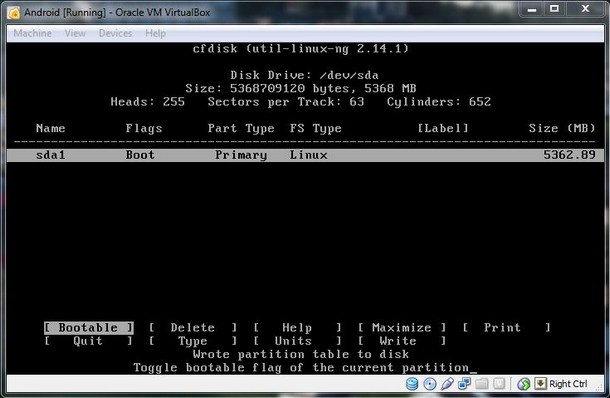This screenshot has height=398, width=610.
Task: Click the Toggle bootable flag hint line
Action: click(x=301, y=368)
